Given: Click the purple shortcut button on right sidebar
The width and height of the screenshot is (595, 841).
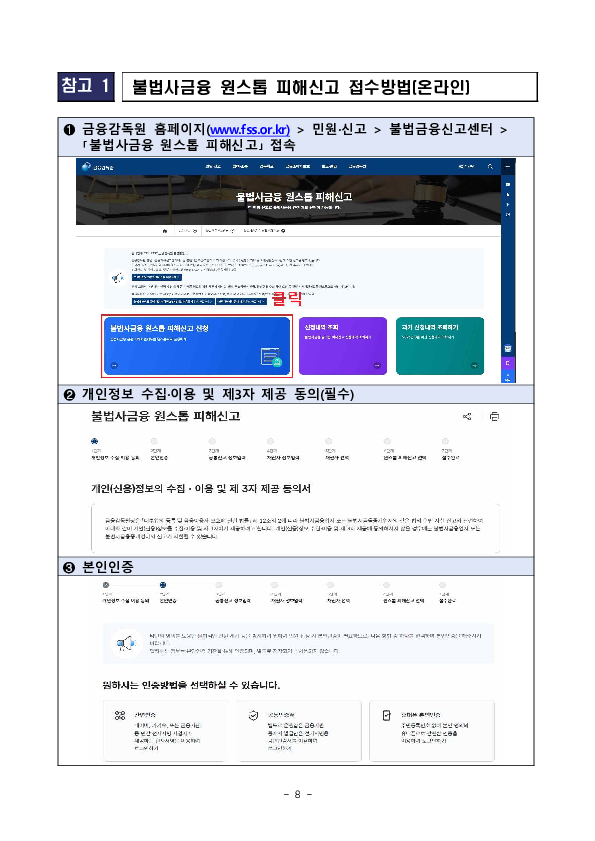Looking at the screenshot, I should point(508,363).
